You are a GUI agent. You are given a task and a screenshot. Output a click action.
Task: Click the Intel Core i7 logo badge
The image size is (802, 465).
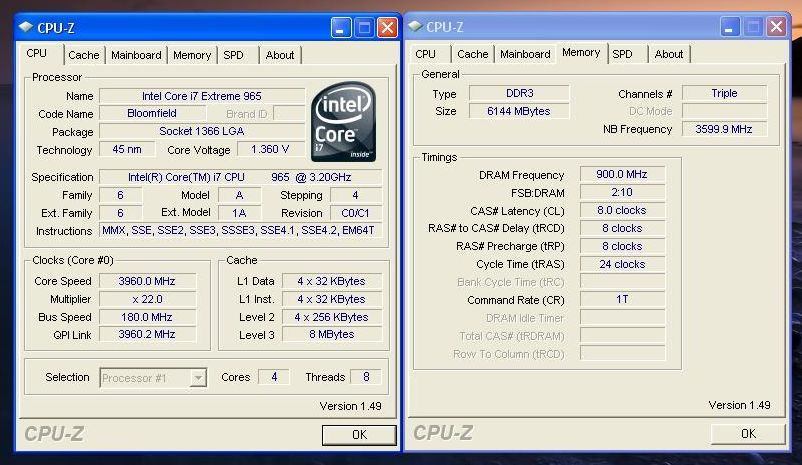[344, 122]
